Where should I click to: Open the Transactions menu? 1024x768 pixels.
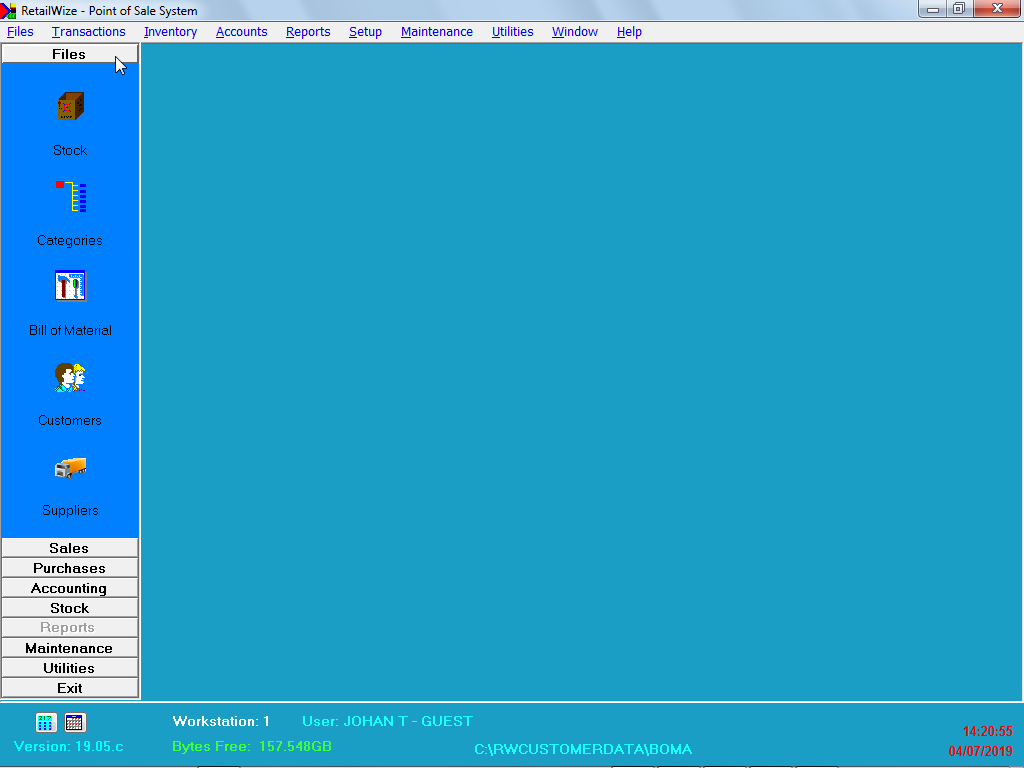coord(88,32)
